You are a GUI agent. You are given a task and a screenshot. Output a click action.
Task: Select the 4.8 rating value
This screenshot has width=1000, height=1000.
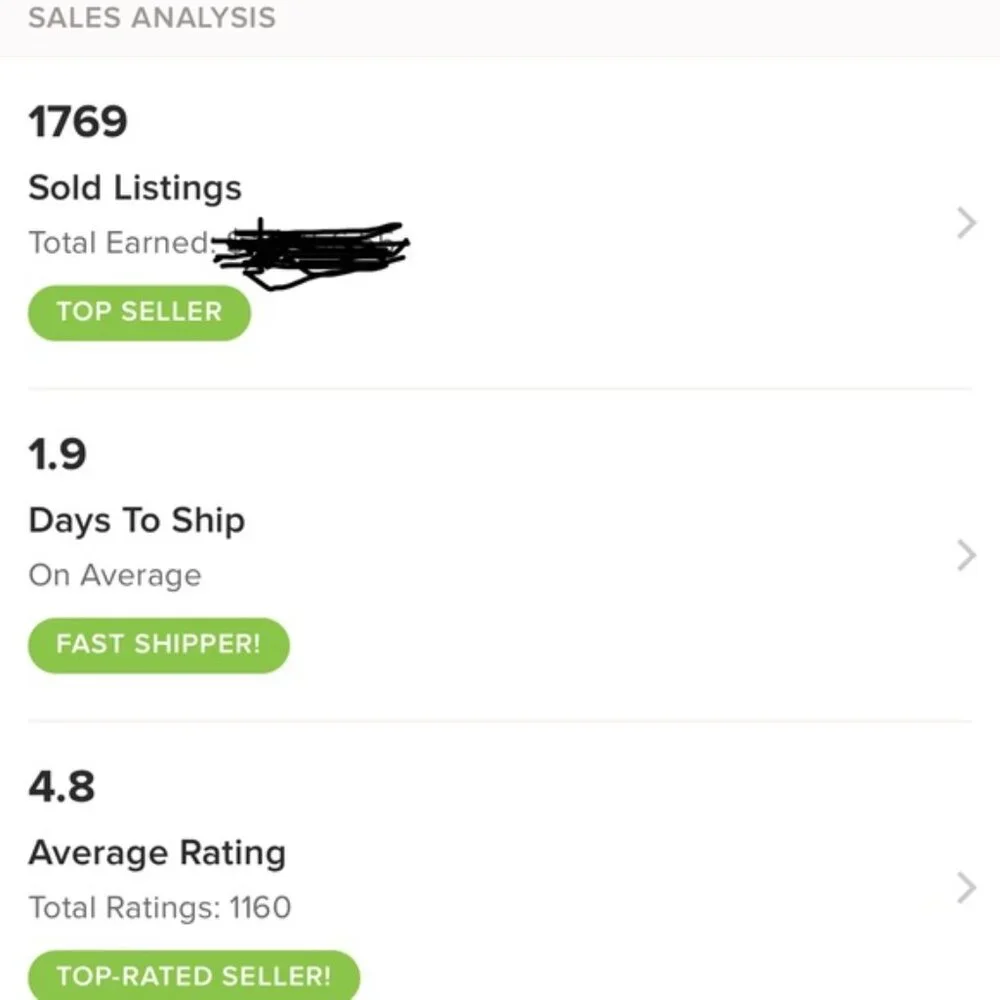[x=62, y=786]
